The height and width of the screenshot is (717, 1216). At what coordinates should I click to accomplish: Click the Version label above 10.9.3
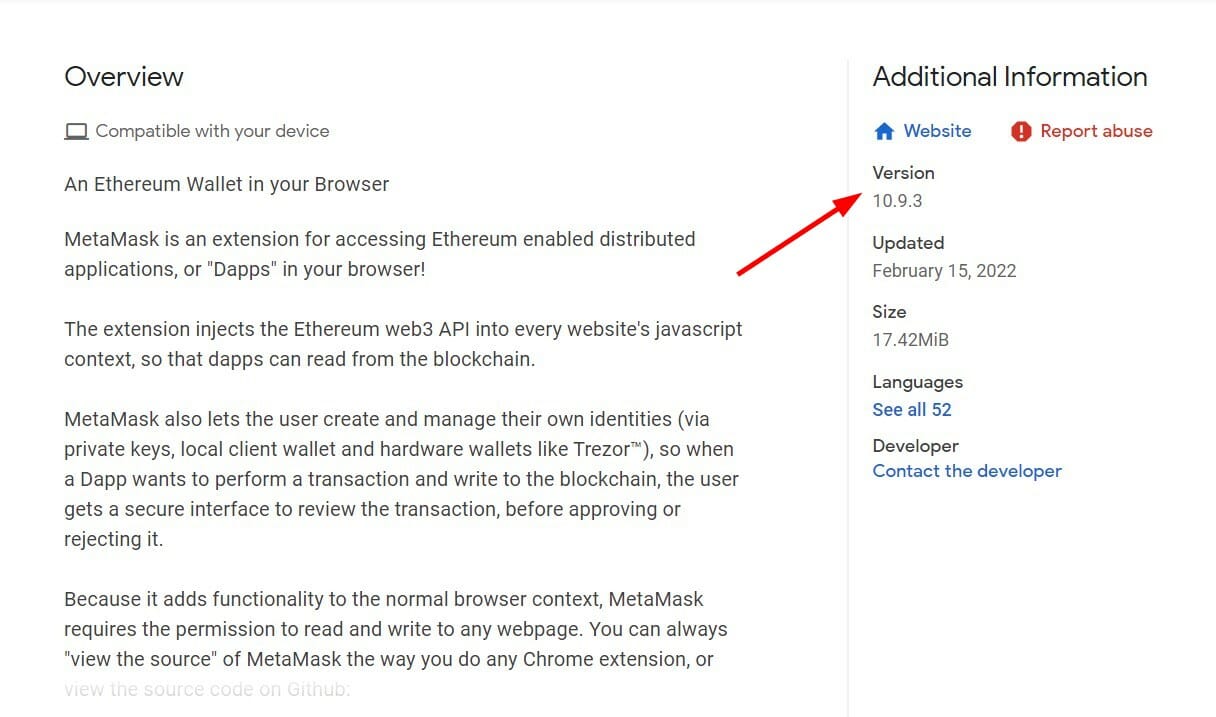[903, 172]
